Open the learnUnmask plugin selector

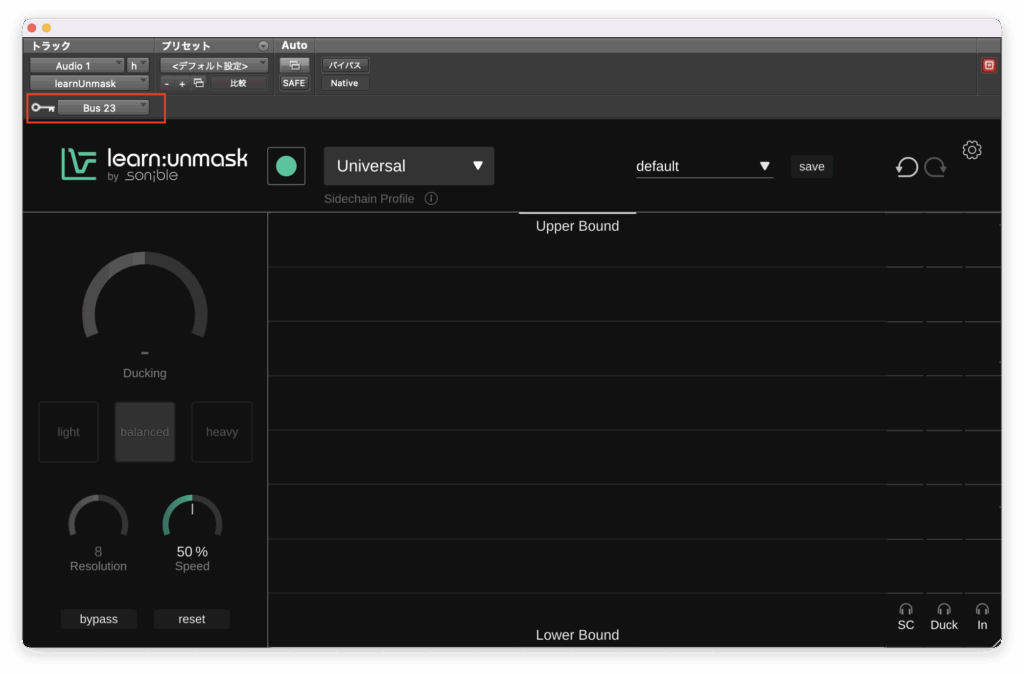pos(89,83)
